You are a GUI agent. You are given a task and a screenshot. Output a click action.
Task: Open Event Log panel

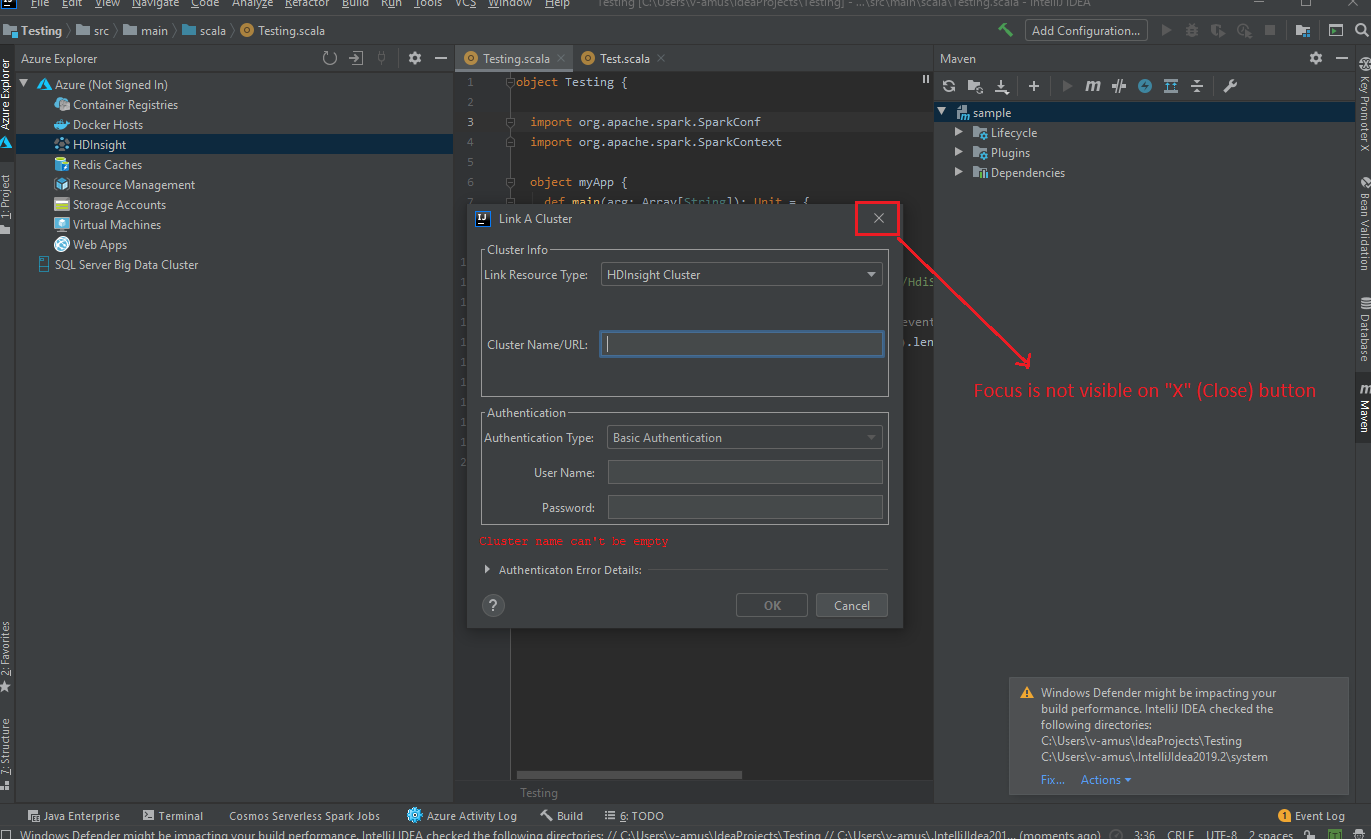(1311, 816)
